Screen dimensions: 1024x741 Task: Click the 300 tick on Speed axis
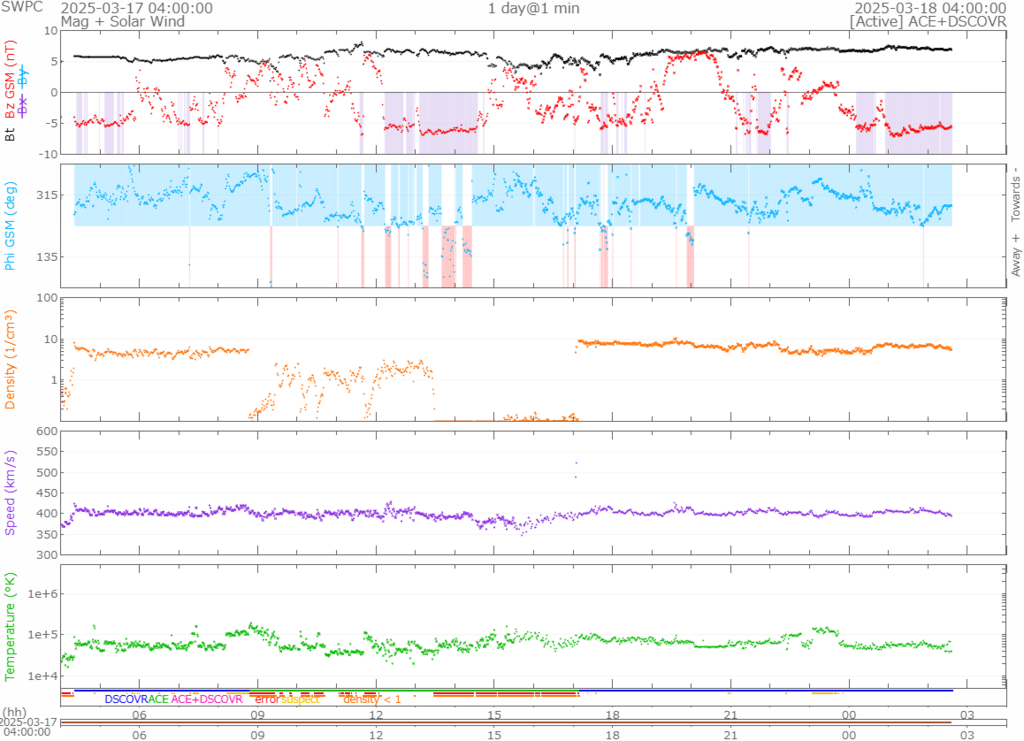tap(47, 555)
